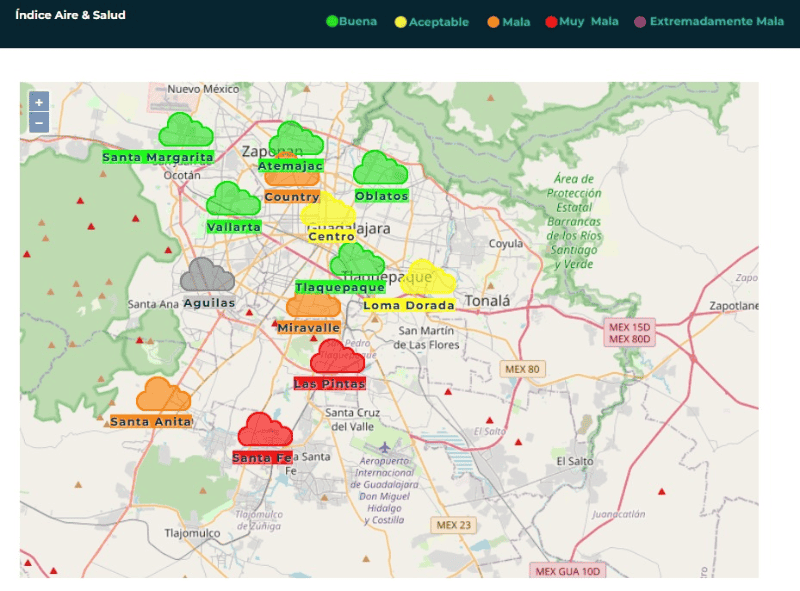Click the Miravalle station label
The width and height of the screenshot is (800, 591).
[x=309, y=328]
